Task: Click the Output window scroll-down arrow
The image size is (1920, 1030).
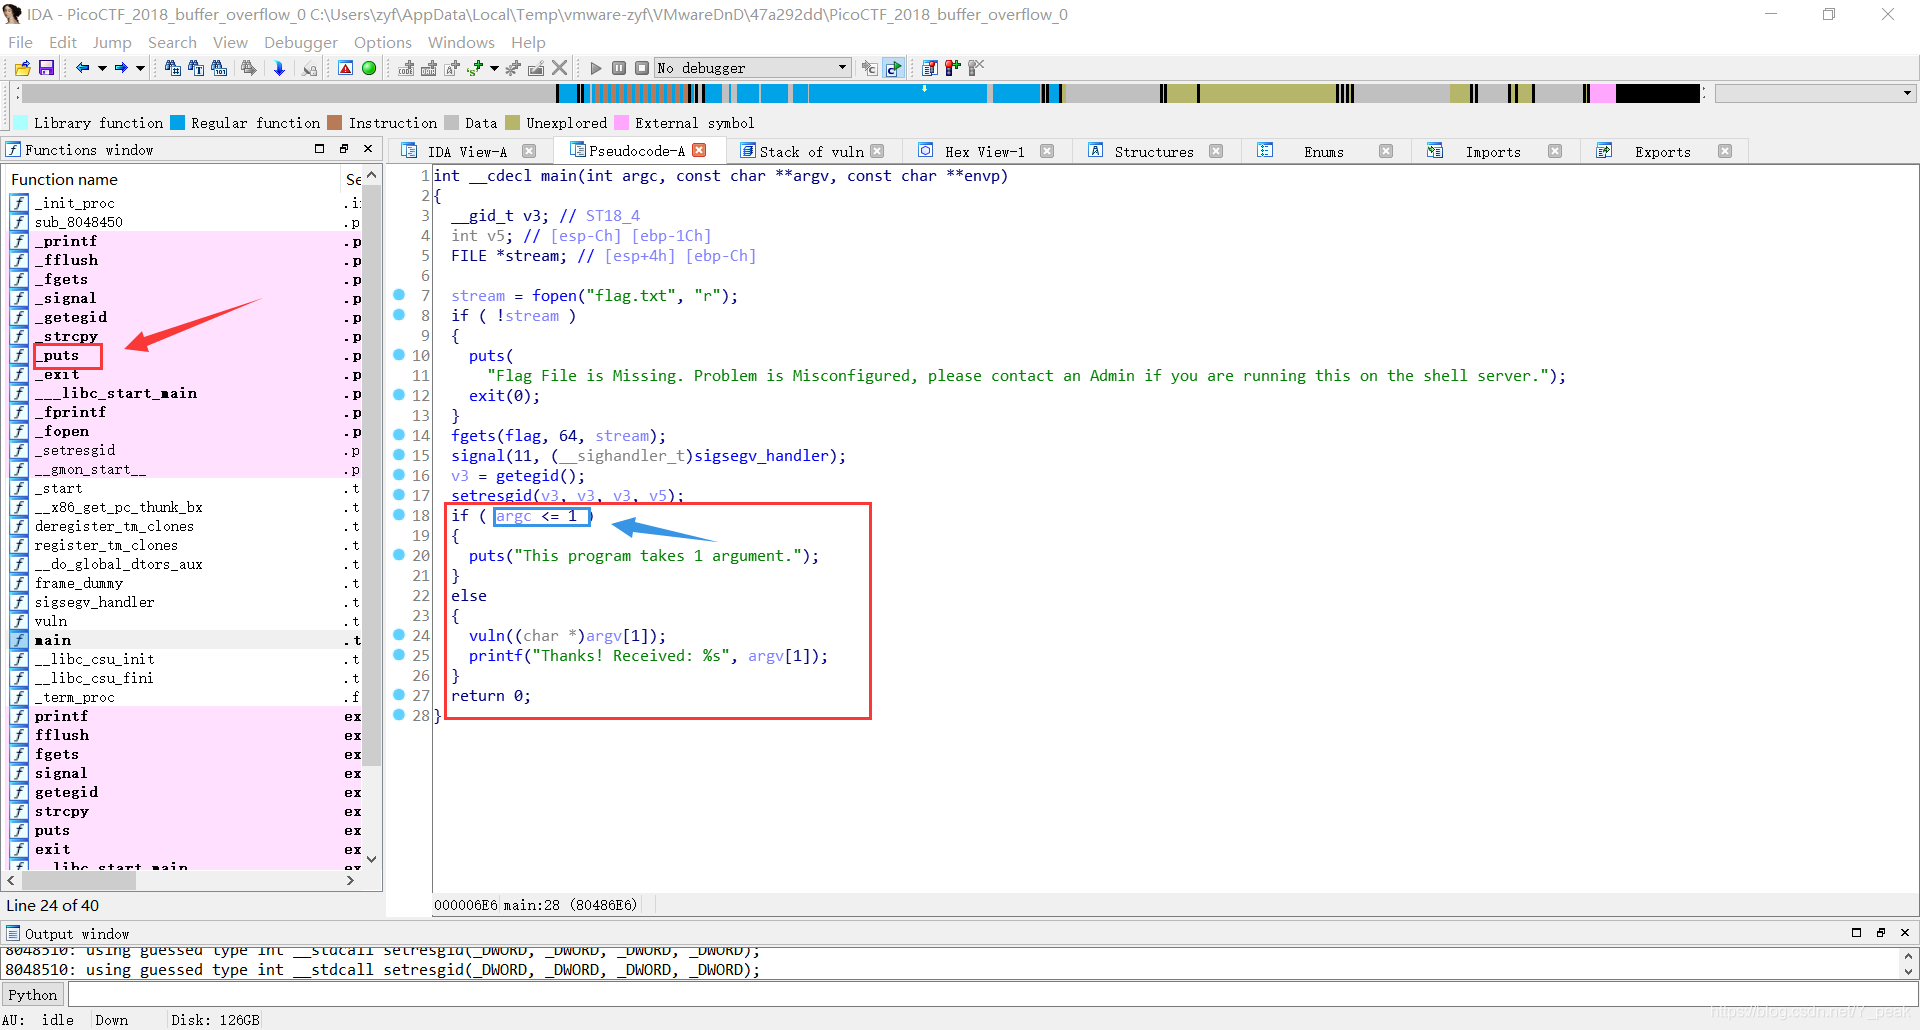Action: [1908, 970]
